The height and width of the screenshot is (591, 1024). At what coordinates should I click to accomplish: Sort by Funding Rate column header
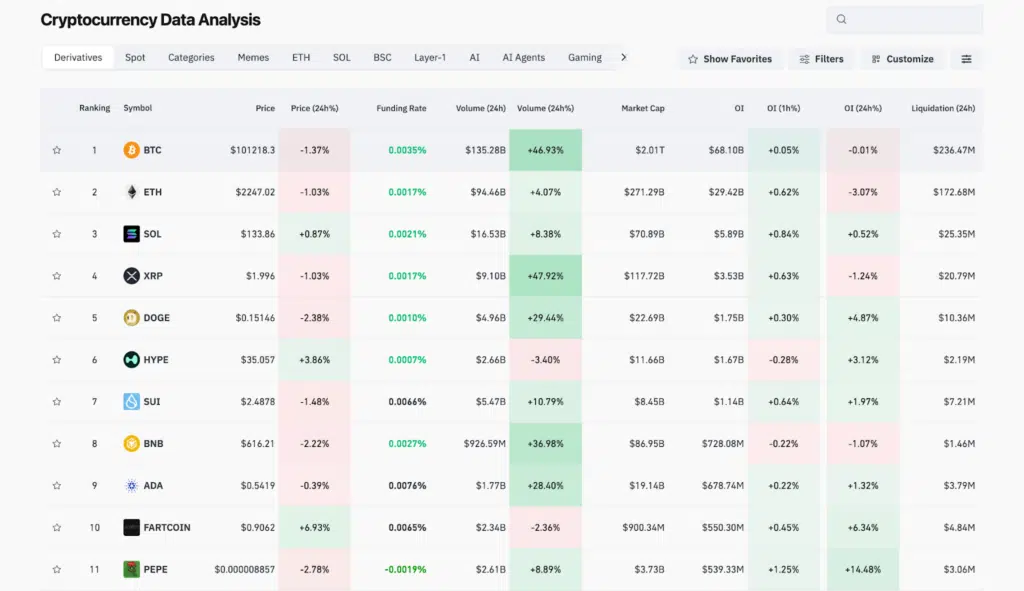(x=401, y=108)
